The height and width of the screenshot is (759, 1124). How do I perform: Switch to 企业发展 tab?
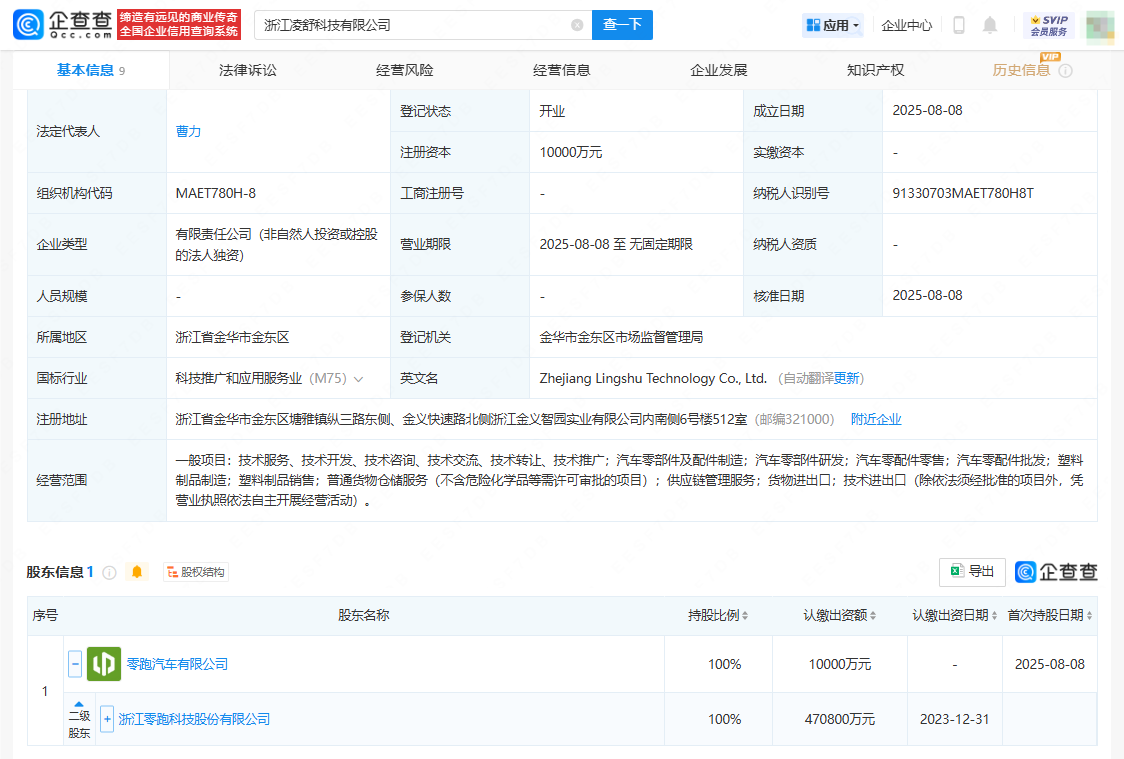pos(718,70)
